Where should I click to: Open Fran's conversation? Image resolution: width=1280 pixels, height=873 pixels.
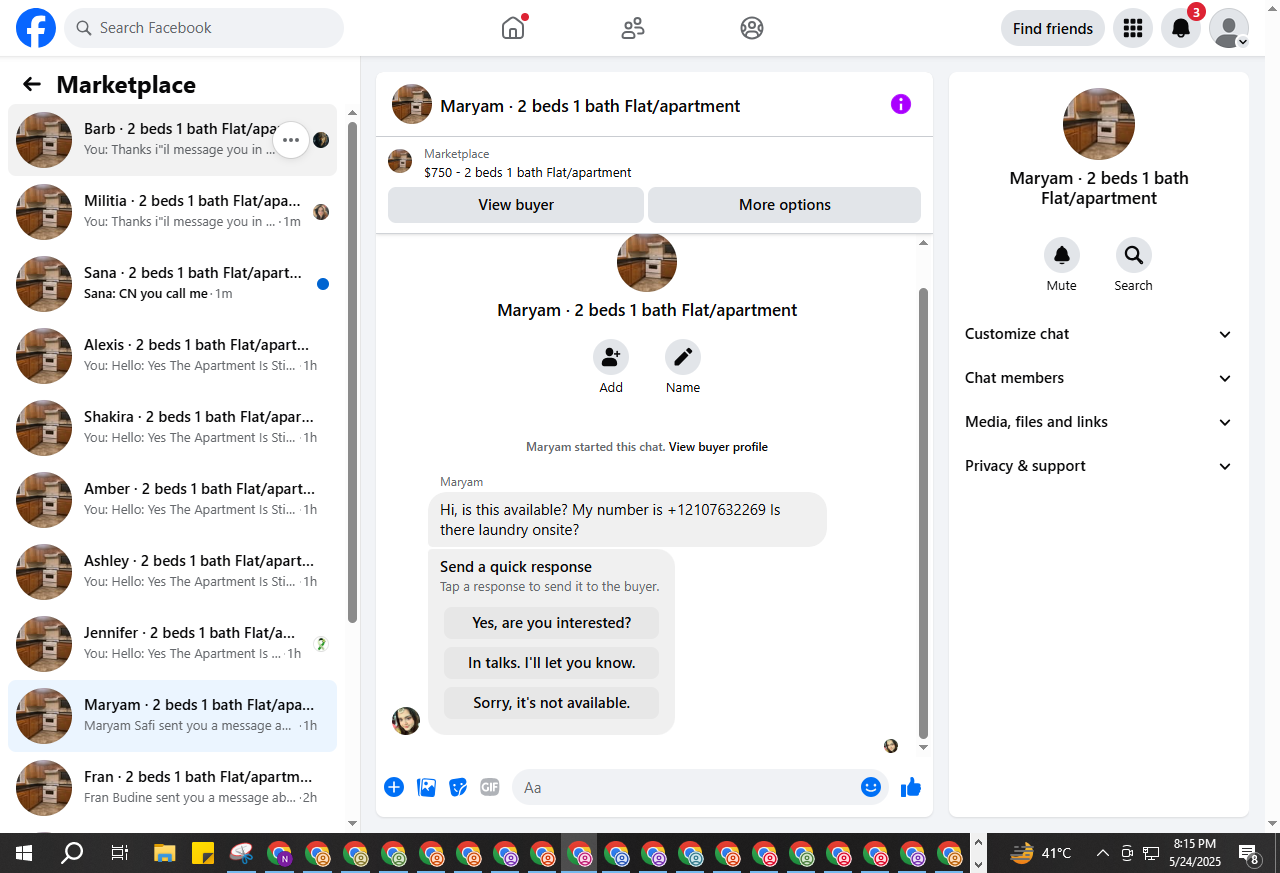click(172, 788)
